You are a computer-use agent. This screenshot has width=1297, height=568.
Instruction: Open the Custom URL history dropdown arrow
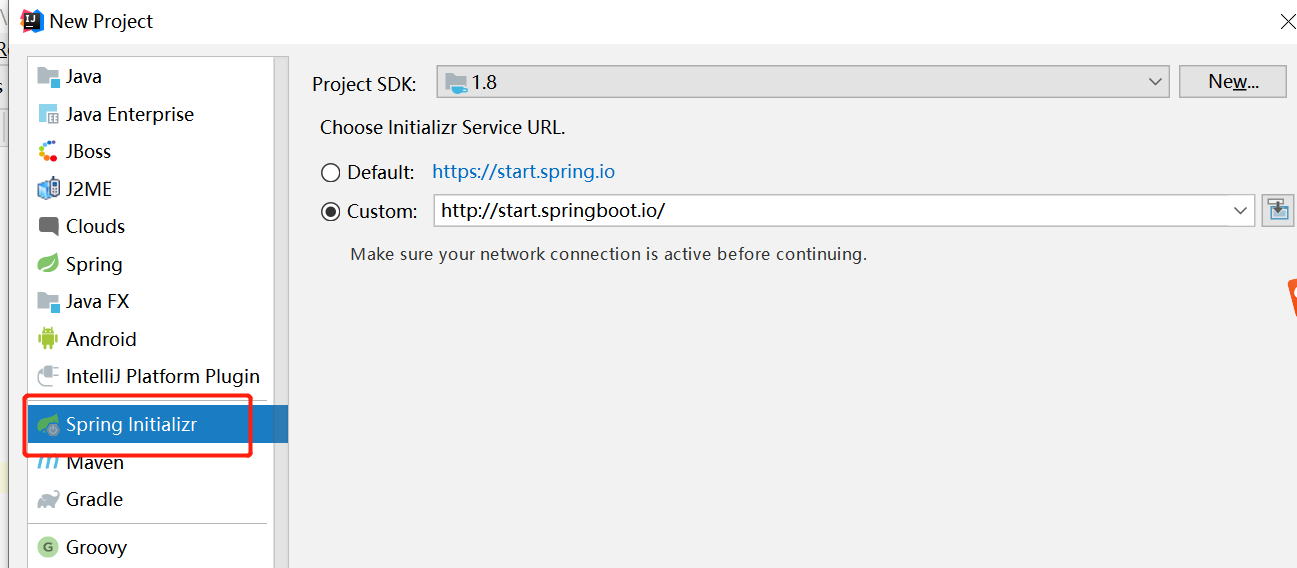(x=1241, y=211)
